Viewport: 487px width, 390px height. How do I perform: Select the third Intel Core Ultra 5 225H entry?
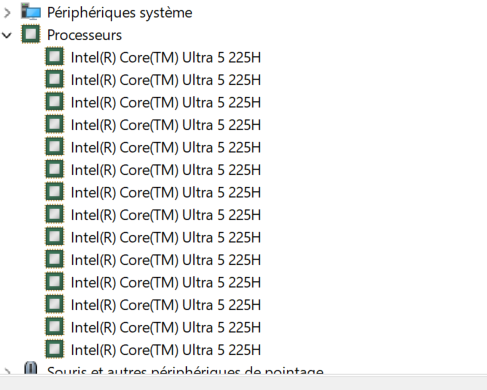166,103
